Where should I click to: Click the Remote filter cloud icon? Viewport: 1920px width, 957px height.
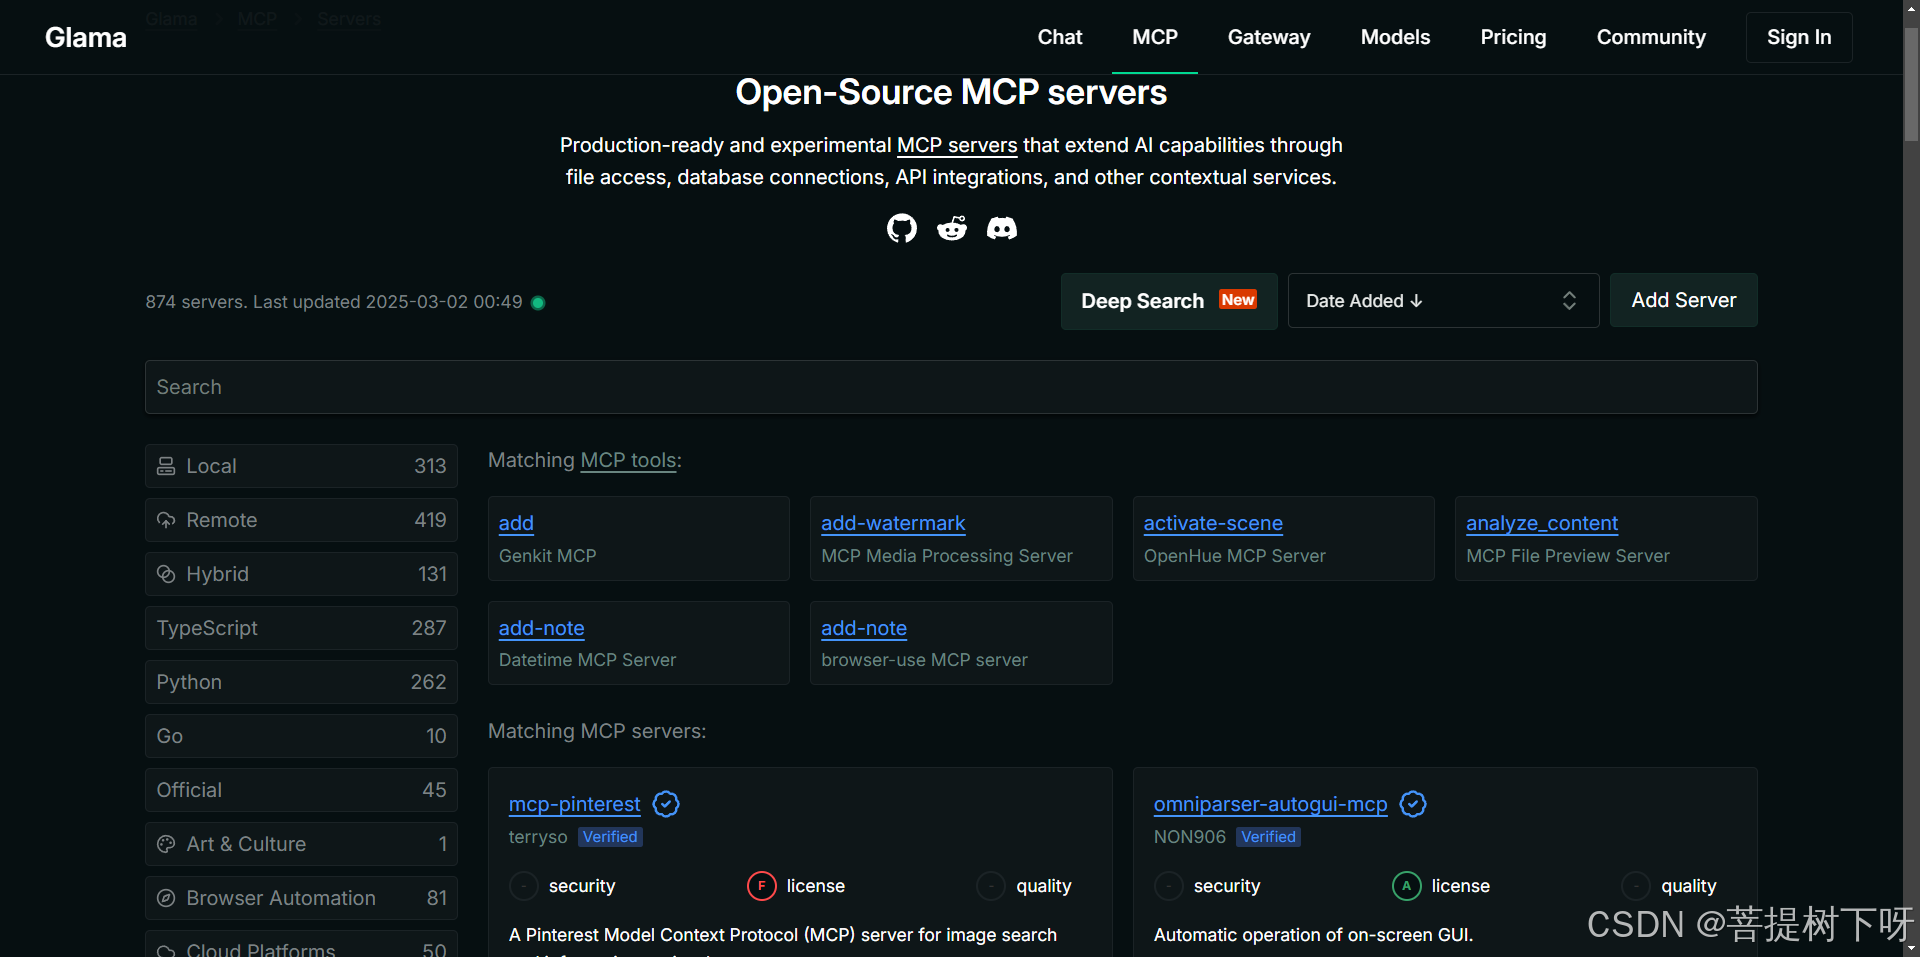pos(166,520)
